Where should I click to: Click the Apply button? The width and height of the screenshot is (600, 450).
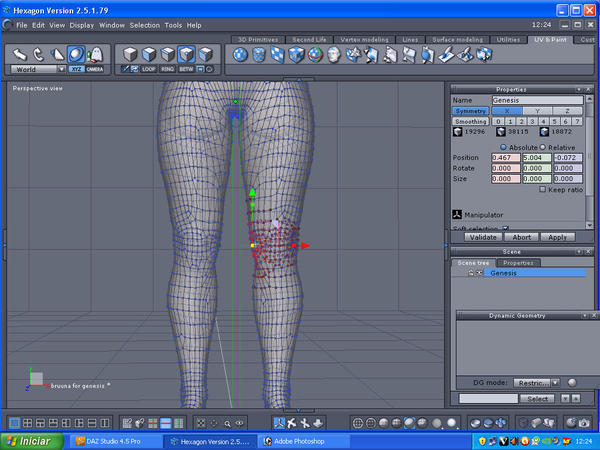(x=558, y=237)
